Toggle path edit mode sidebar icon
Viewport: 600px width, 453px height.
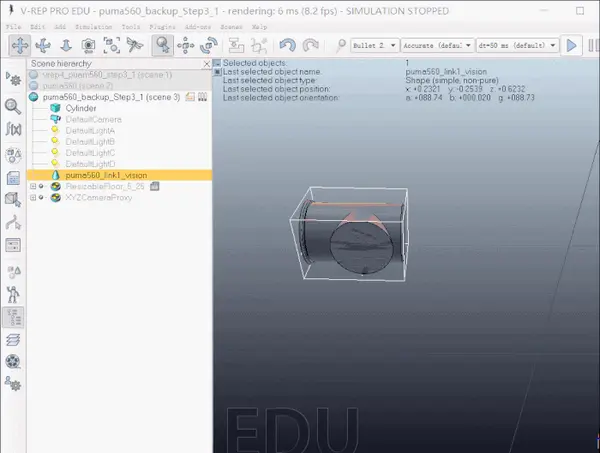click(x=13, y=223)
